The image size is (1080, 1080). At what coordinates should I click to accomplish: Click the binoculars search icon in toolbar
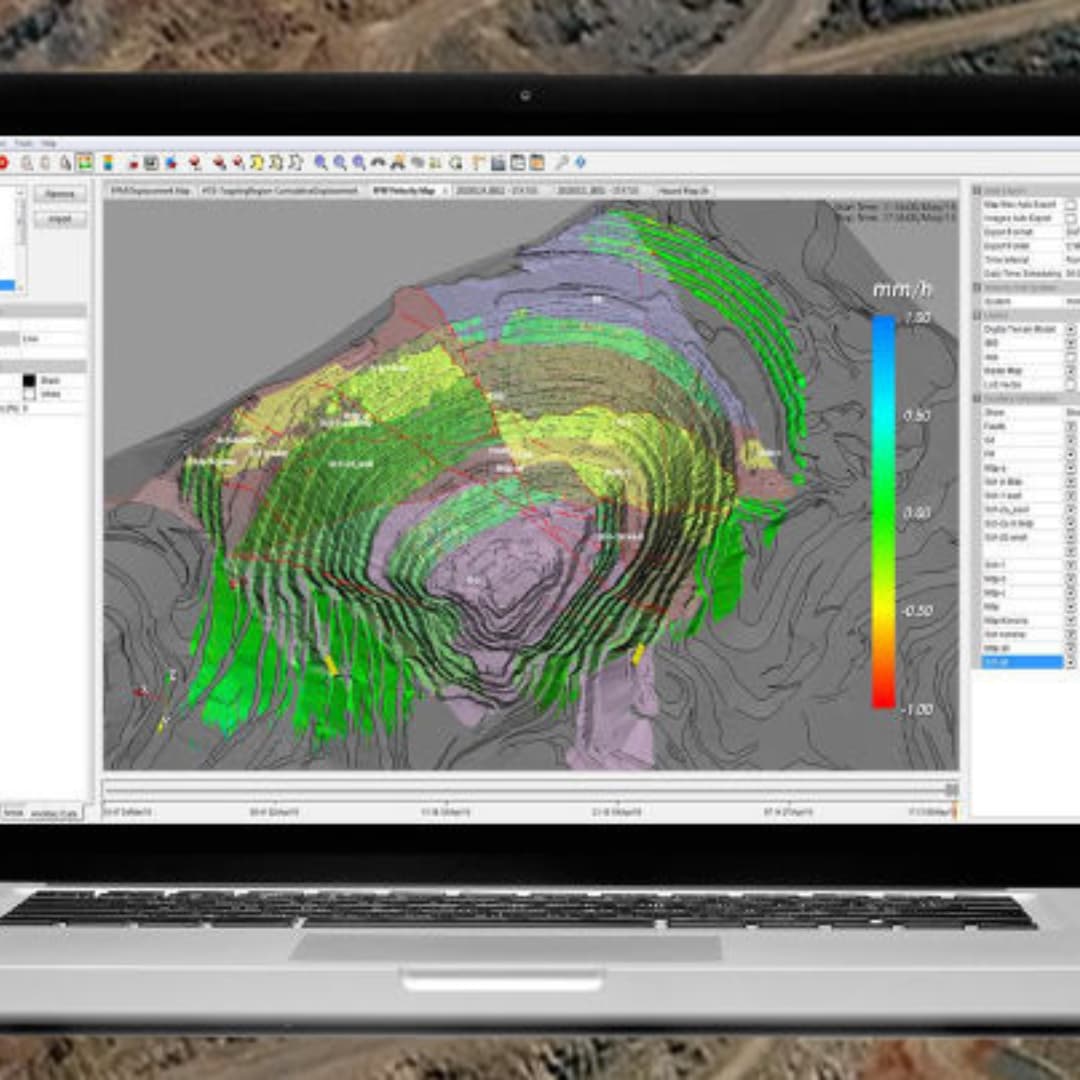(378, 163)
